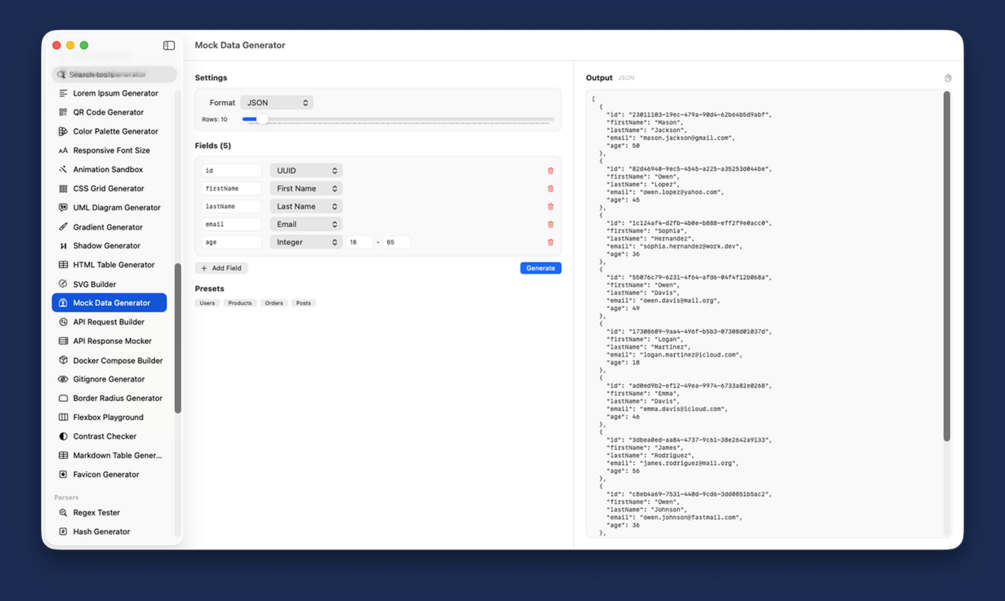The height and width of the screenshot is (601, 1005).
Task: Click the Flexbox Playground icon
Action: (63, 417)
